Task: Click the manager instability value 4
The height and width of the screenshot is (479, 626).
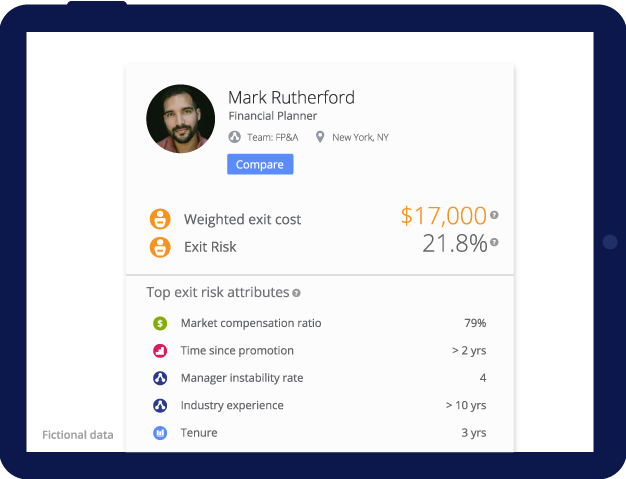Action: pos(483,378)
